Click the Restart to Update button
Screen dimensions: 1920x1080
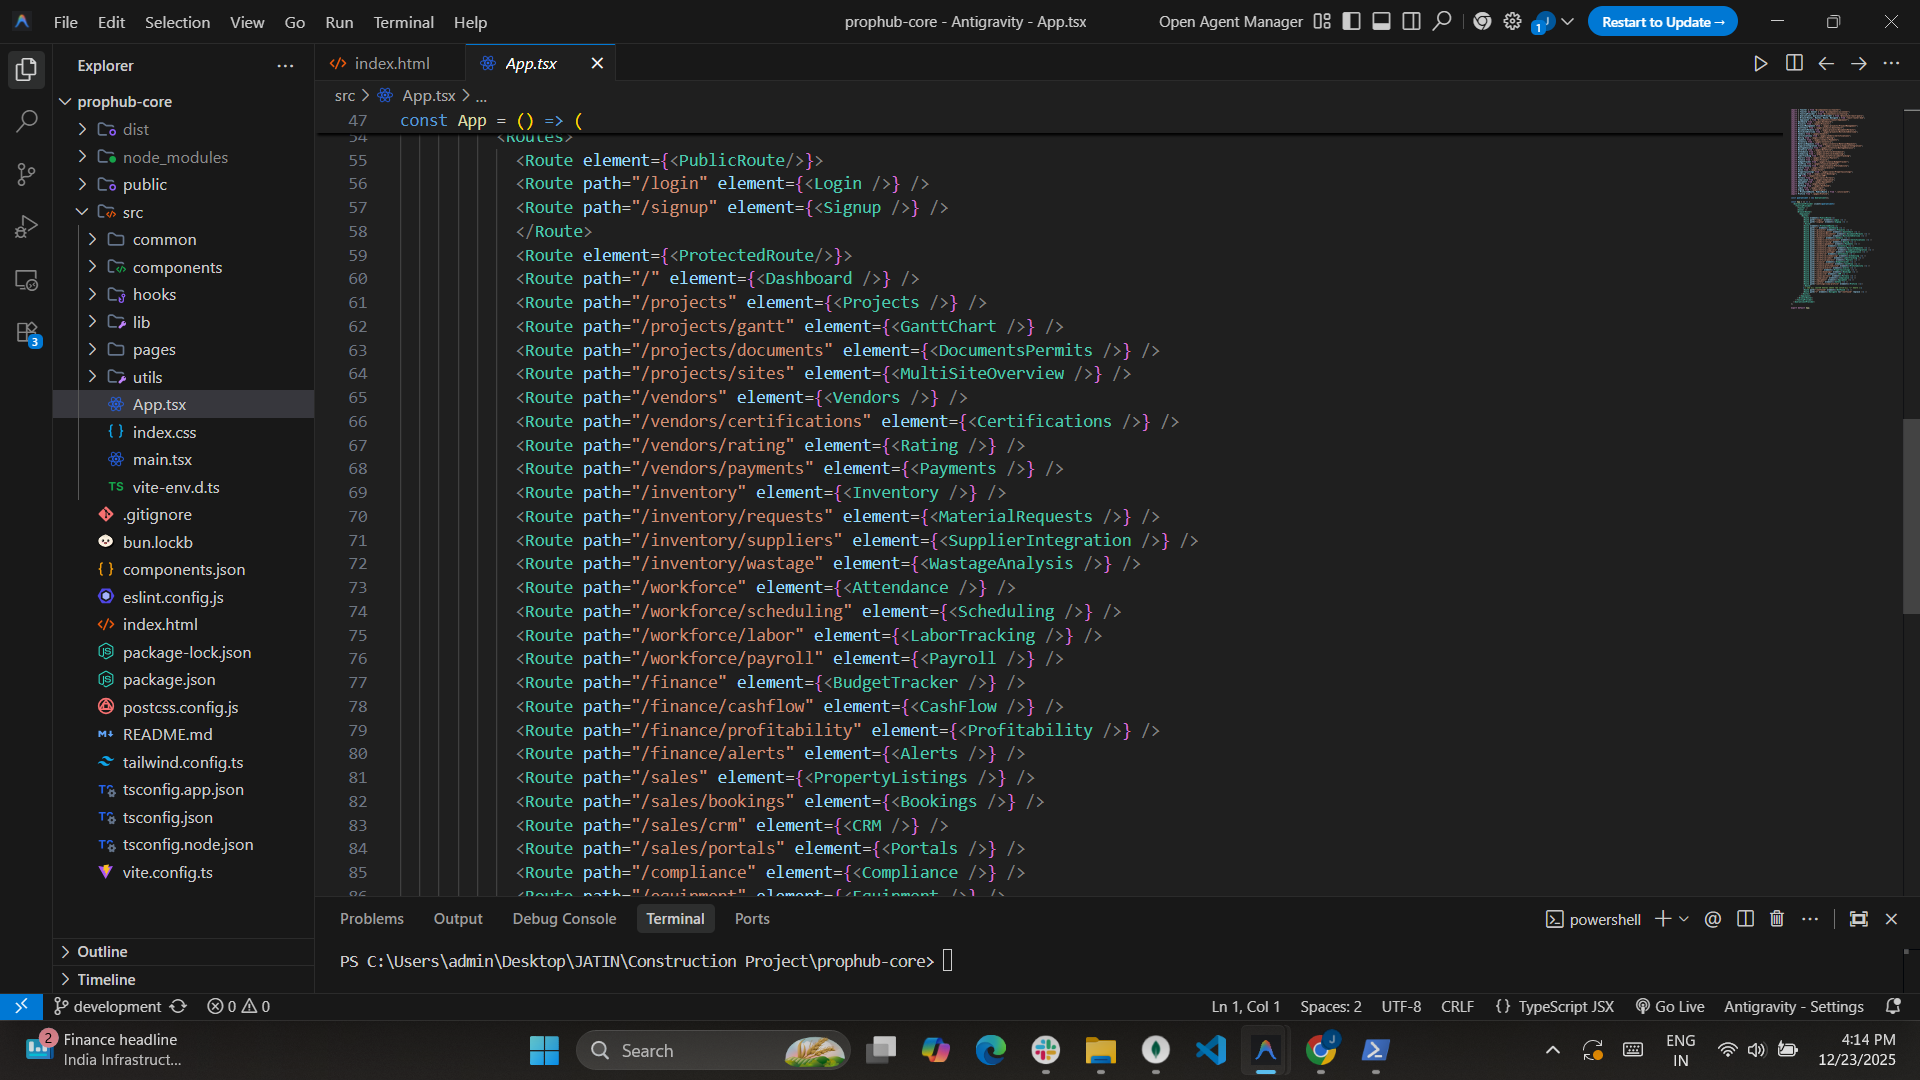point(1662,22)
